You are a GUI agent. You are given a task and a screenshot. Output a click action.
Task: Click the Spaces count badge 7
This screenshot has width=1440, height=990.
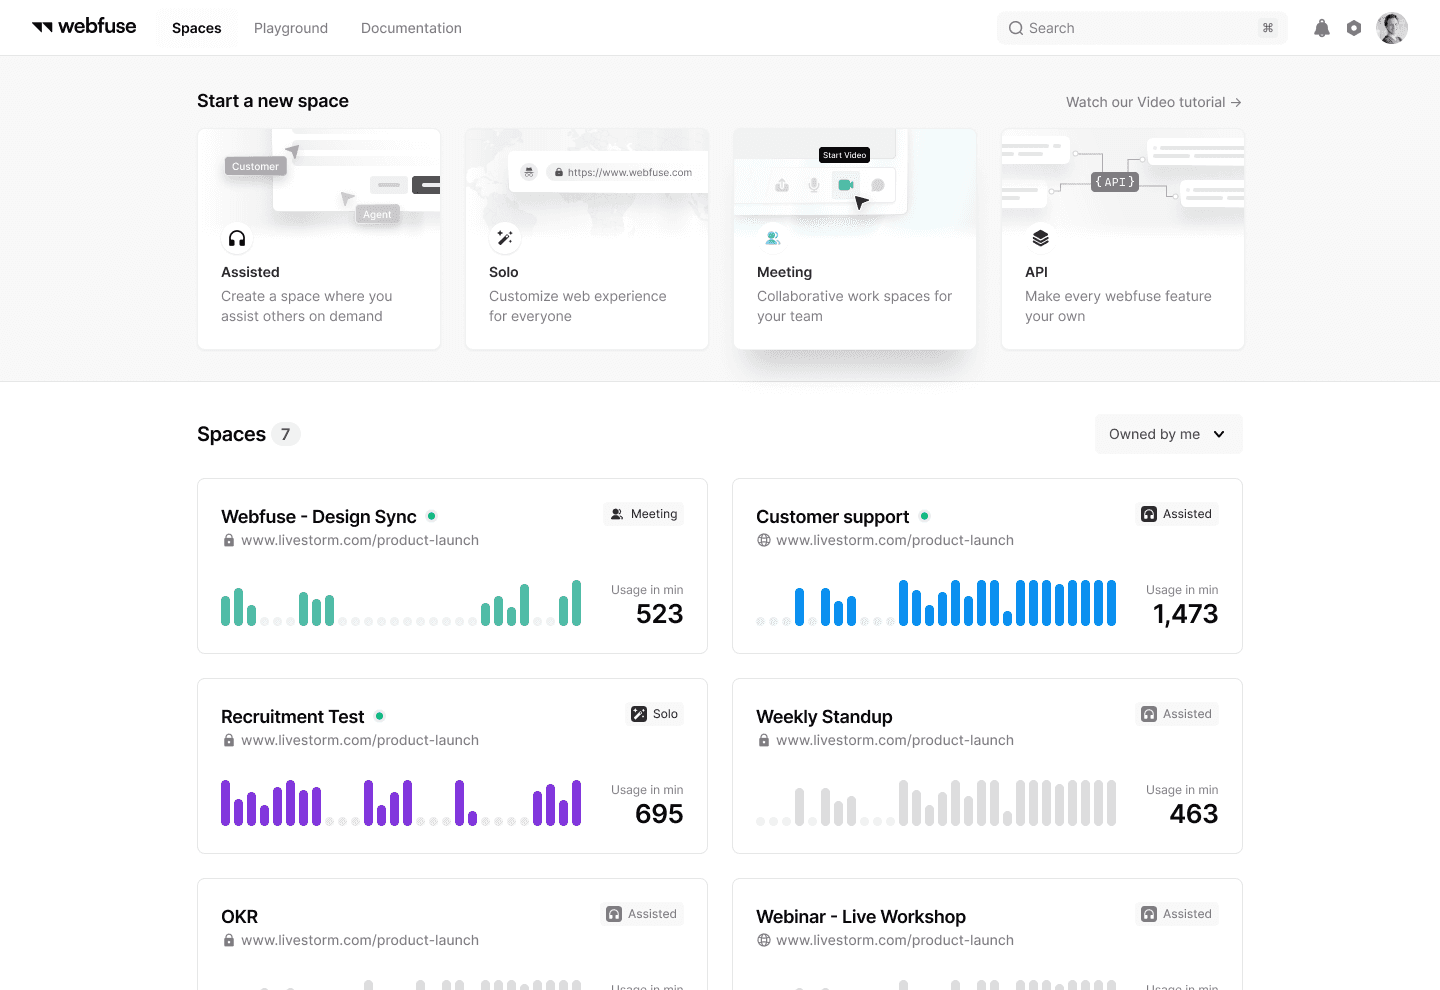click(x=286, y=434)
